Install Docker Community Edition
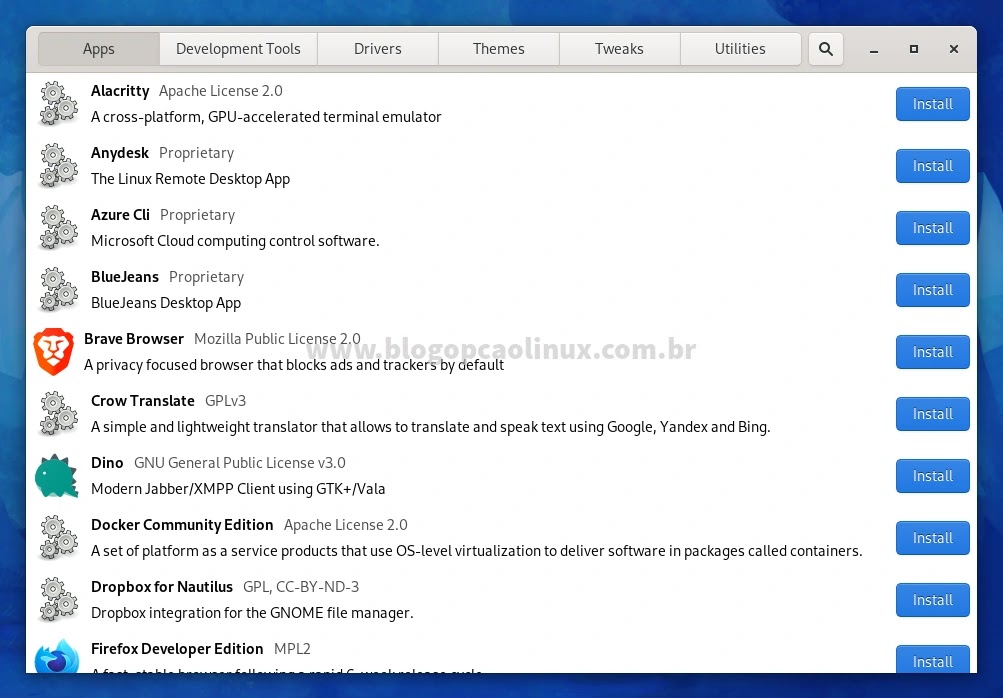 click(x=933, y=538)
